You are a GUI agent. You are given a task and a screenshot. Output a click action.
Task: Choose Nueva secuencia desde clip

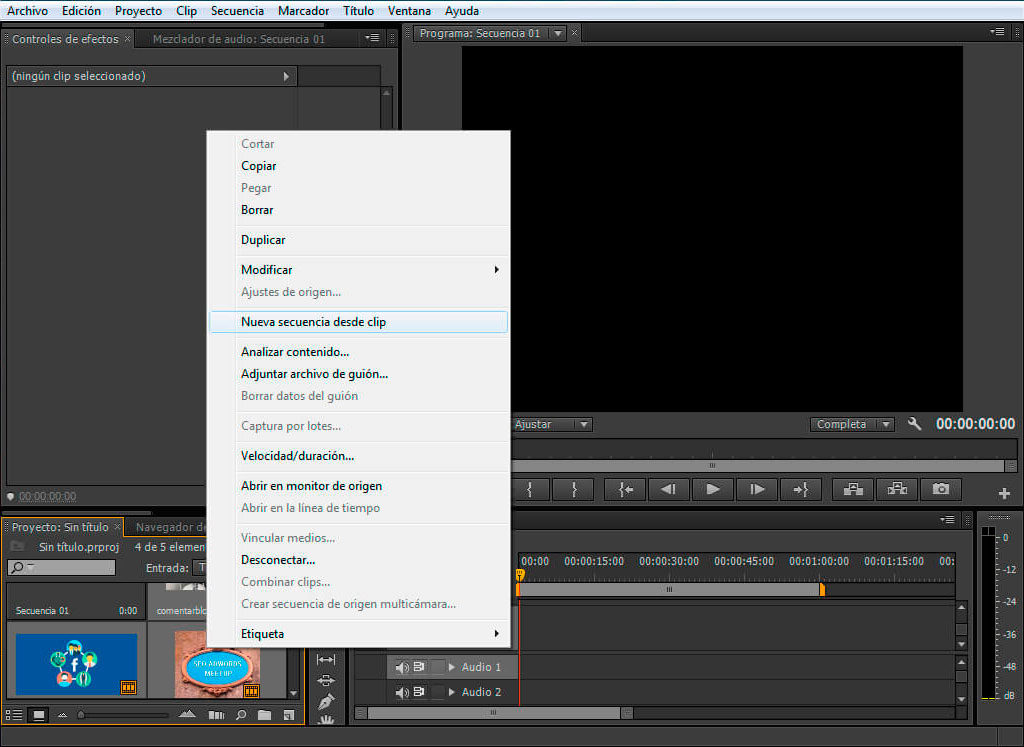(359, 322)
